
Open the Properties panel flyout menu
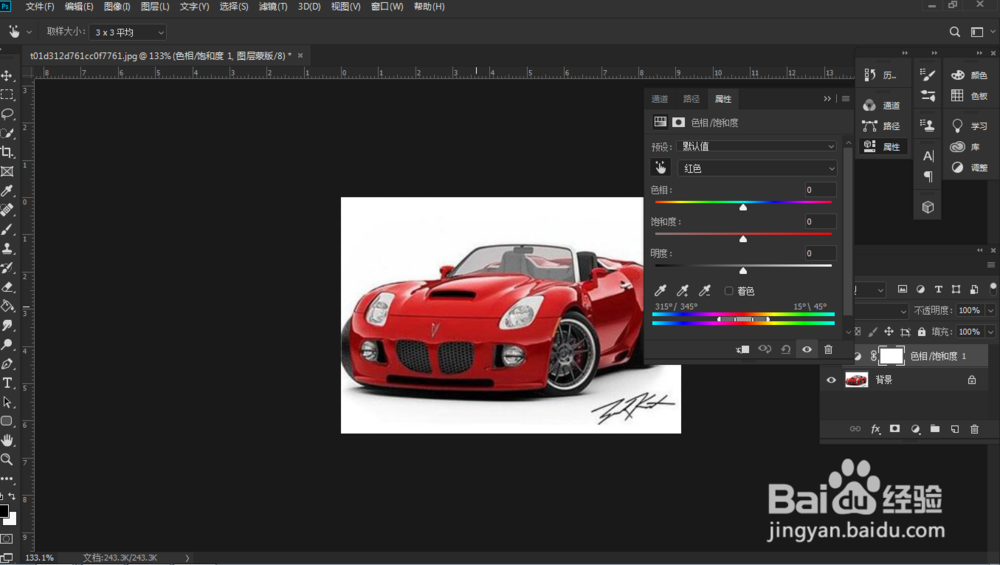tap(846, 99)
